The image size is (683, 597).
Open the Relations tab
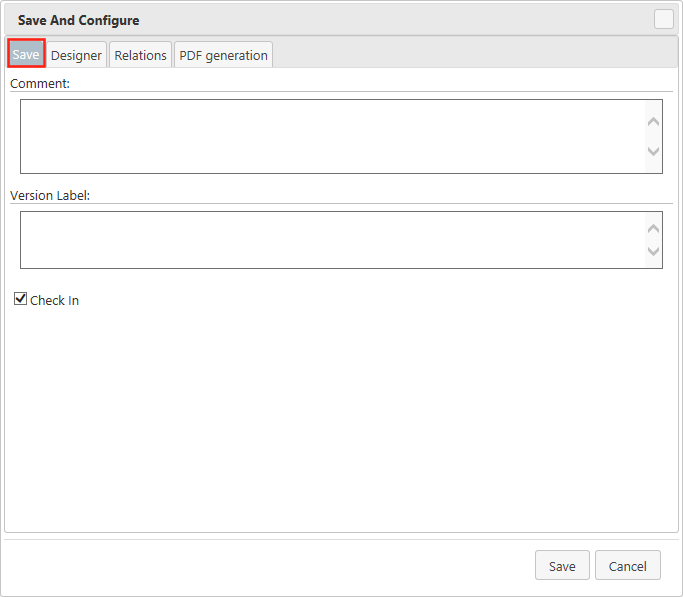(x=140, y=55)
